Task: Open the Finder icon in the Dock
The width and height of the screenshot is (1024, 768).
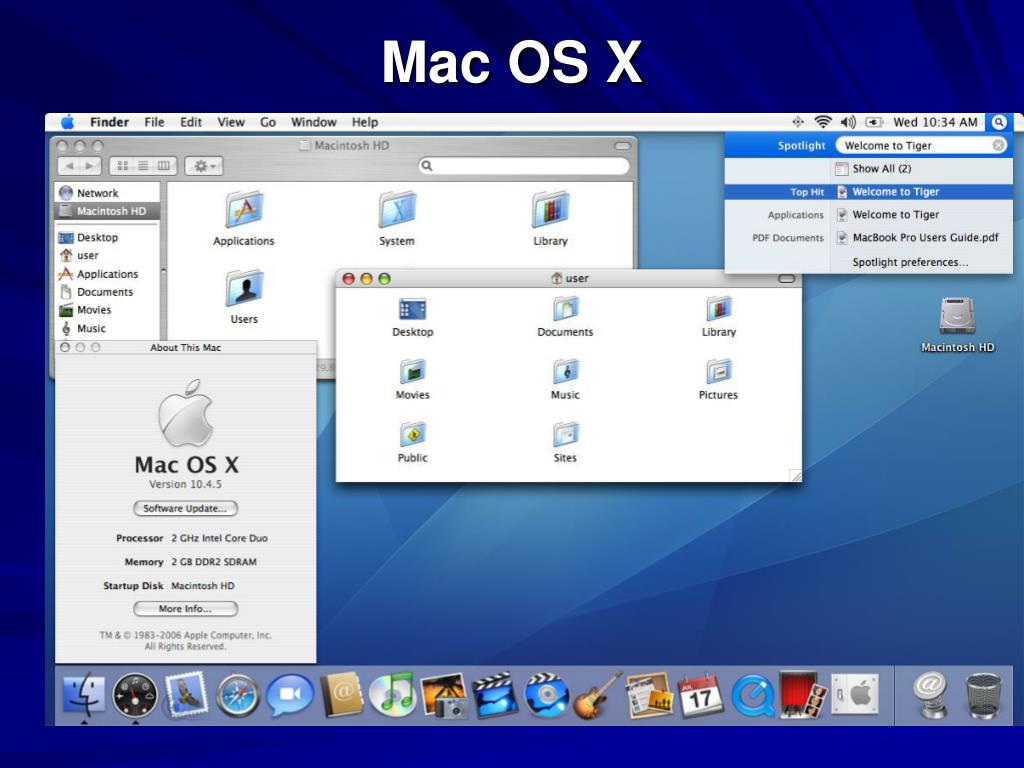Action: coord(84,695)
